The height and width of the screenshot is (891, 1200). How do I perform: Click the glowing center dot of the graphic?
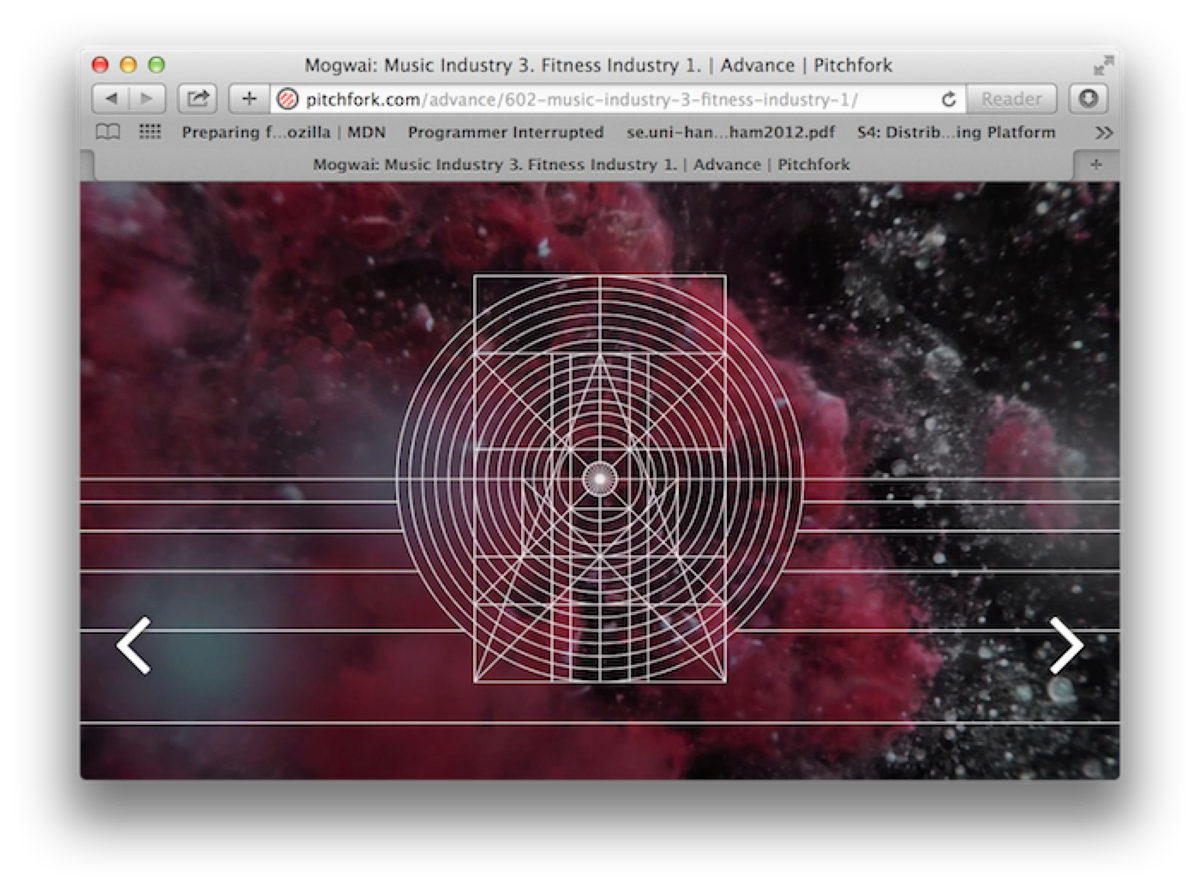599,479
